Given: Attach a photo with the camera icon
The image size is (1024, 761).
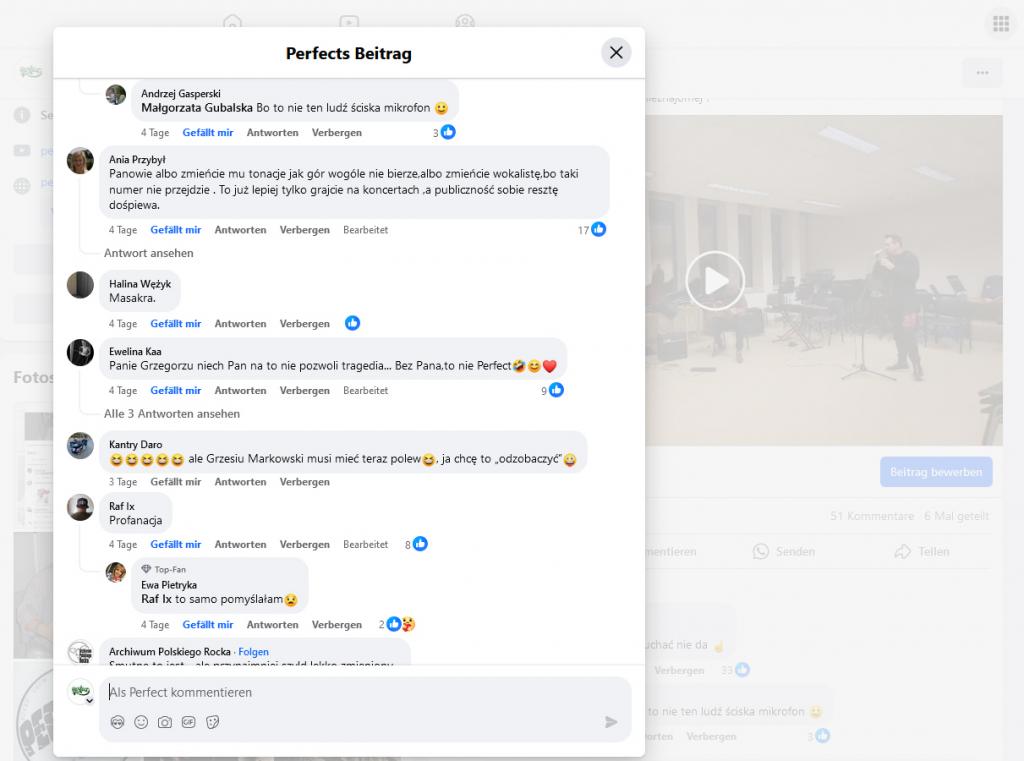Looking at the screenshot, I should [x=165, y=722].
